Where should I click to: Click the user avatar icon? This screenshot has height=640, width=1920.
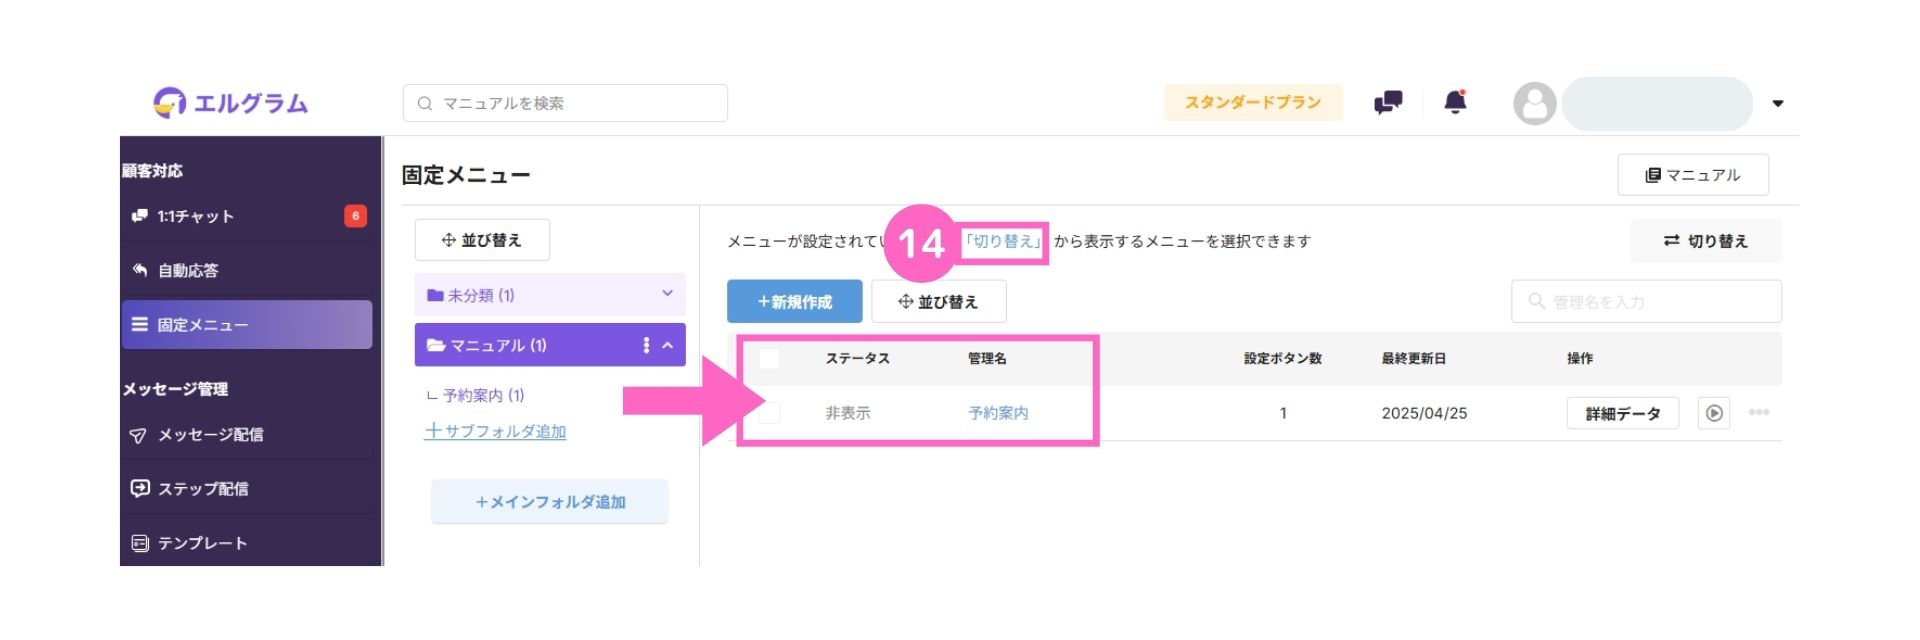click(x=1535, y=103)
